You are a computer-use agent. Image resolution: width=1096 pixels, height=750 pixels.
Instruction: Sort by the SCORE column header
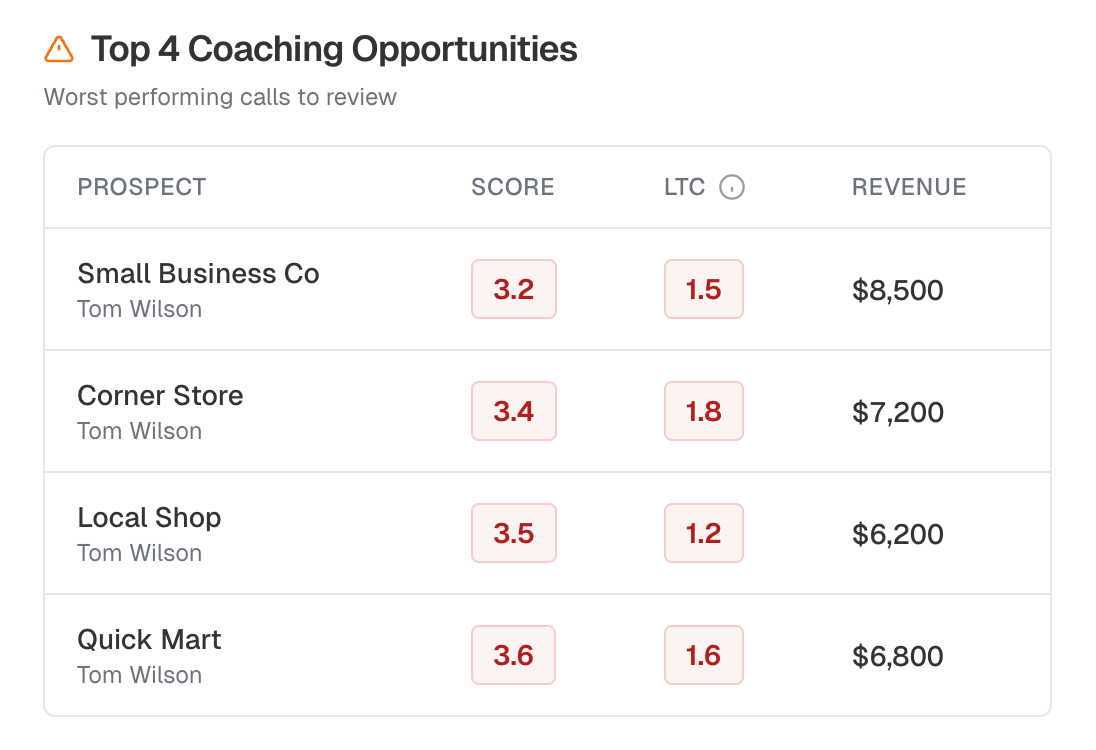[x=512, y=187]
